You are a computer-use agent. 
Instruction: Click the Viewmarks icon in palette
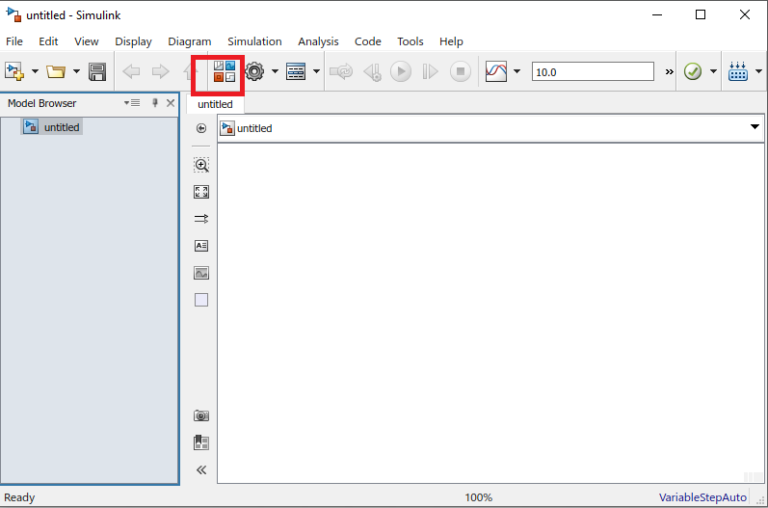pyautogui.click(x=201, y=443)
